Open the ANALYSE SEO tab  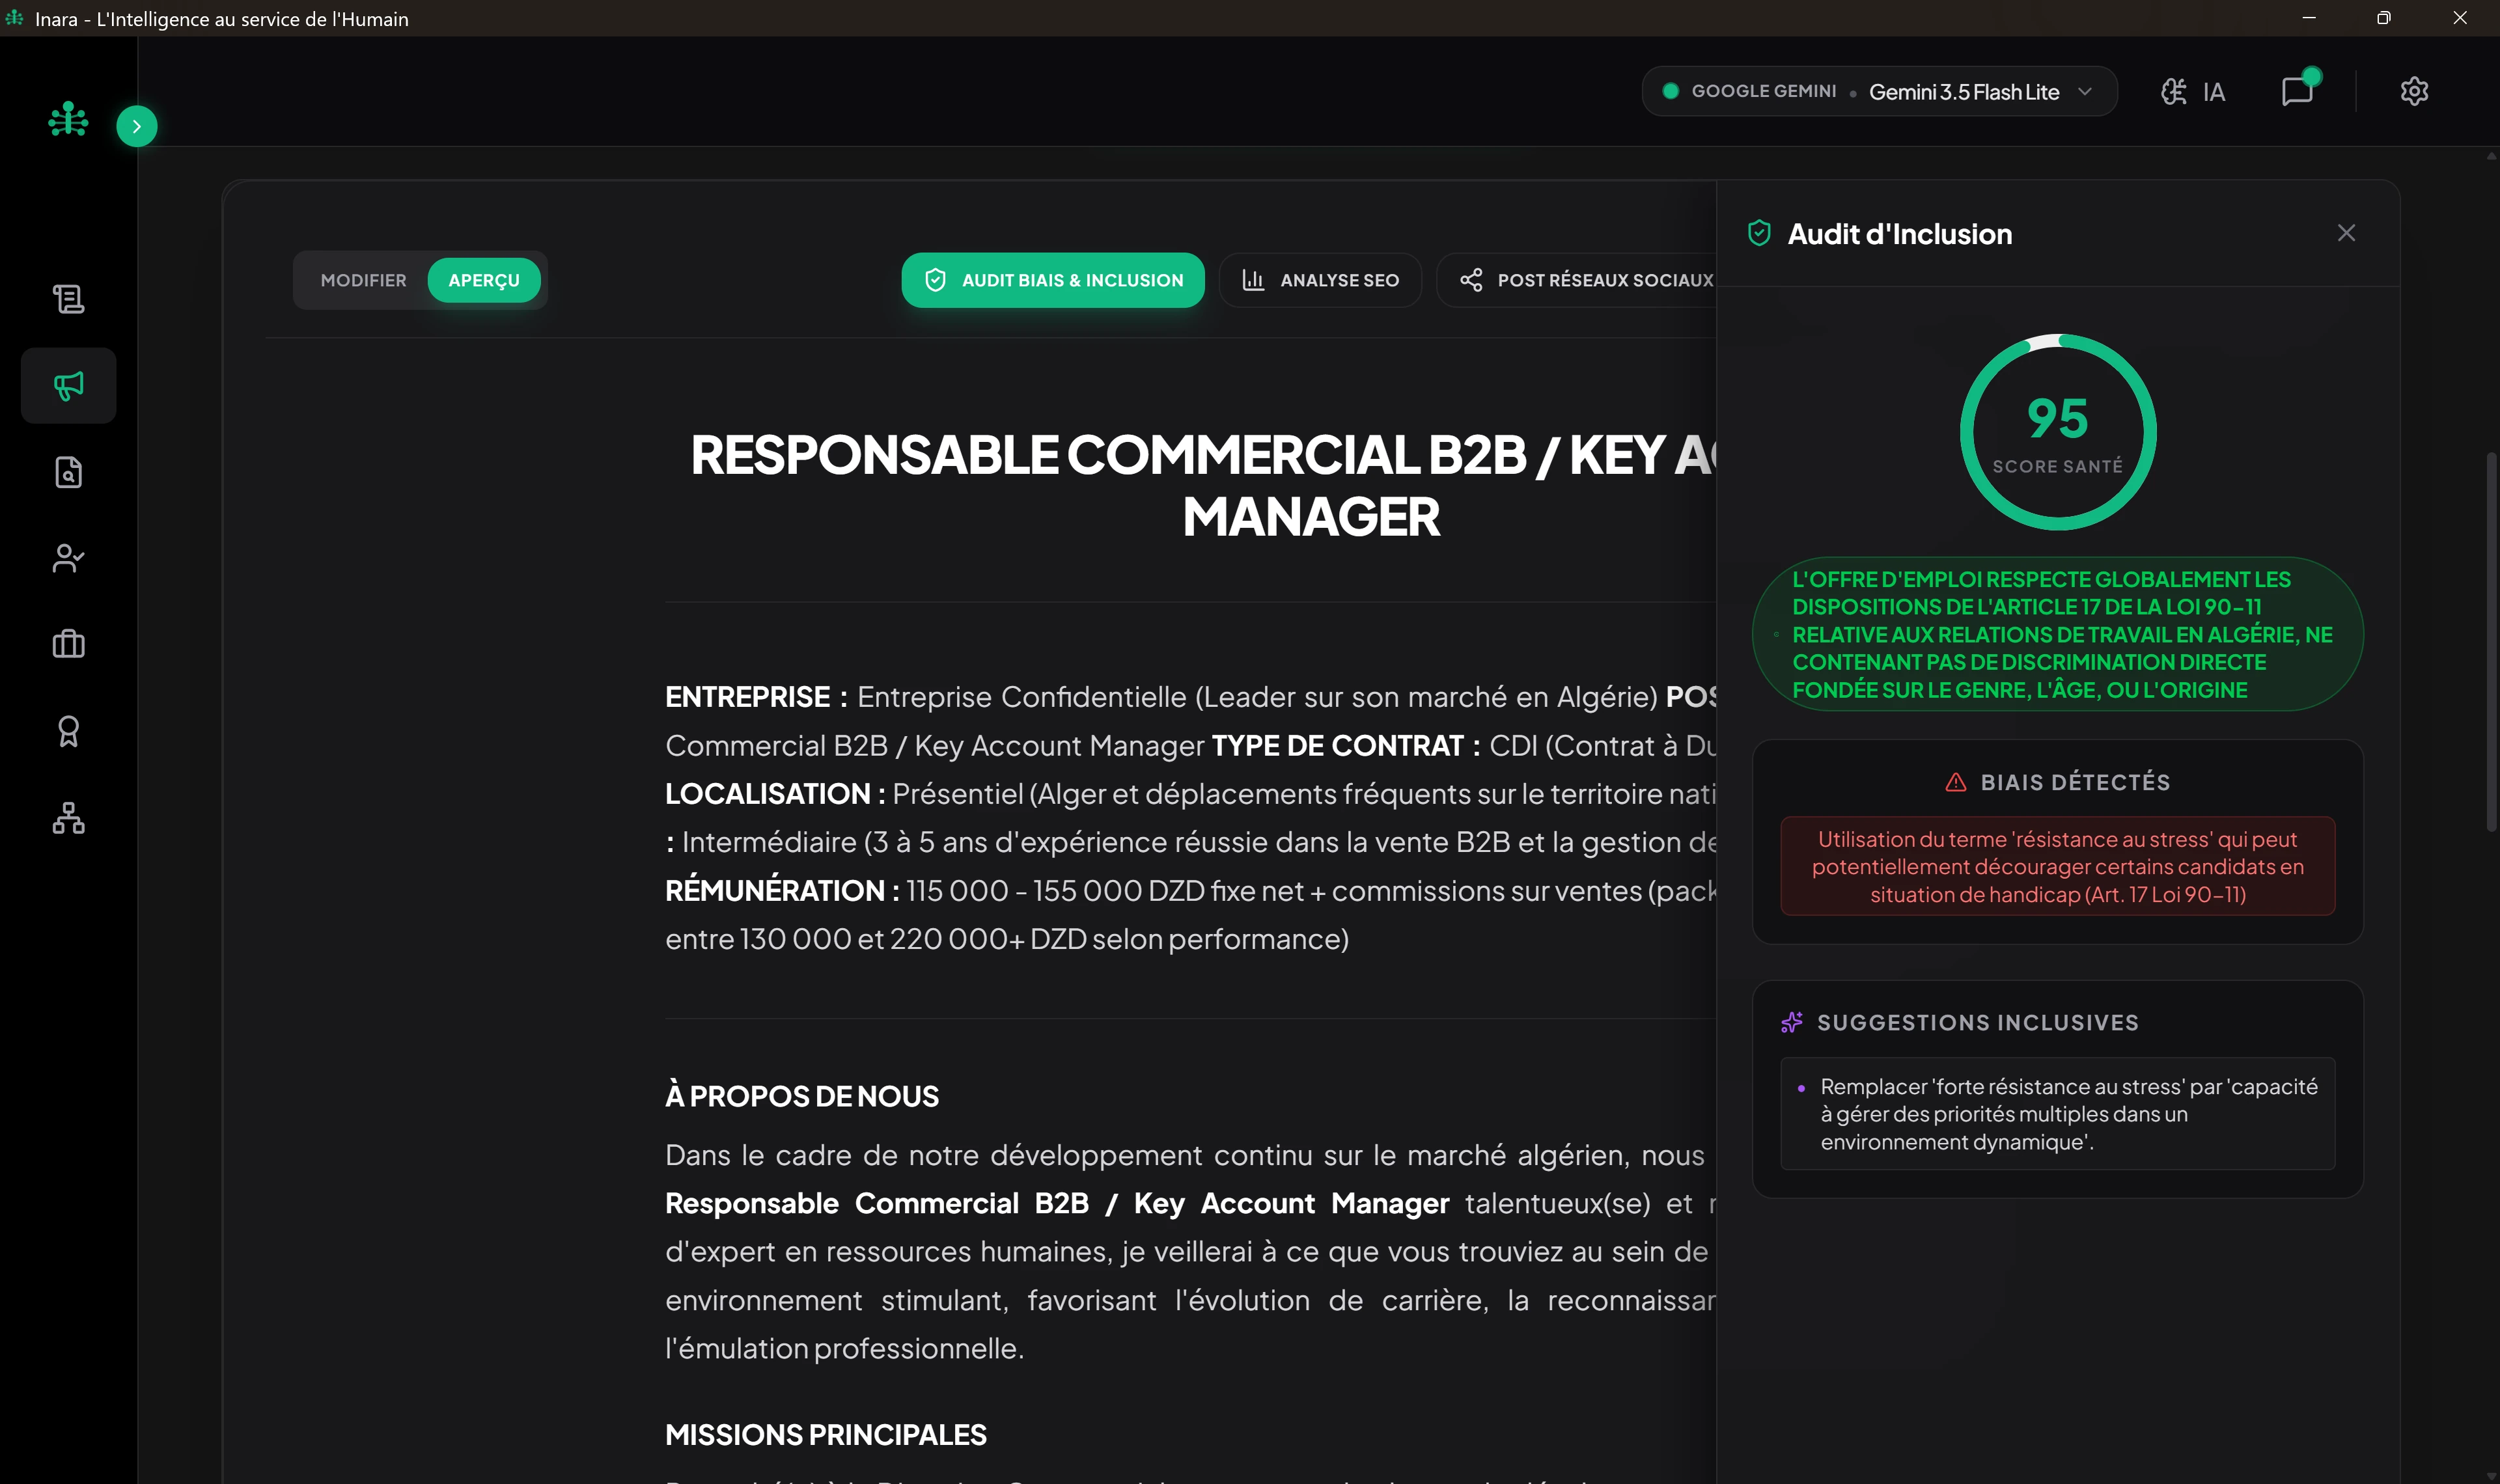1320,280
